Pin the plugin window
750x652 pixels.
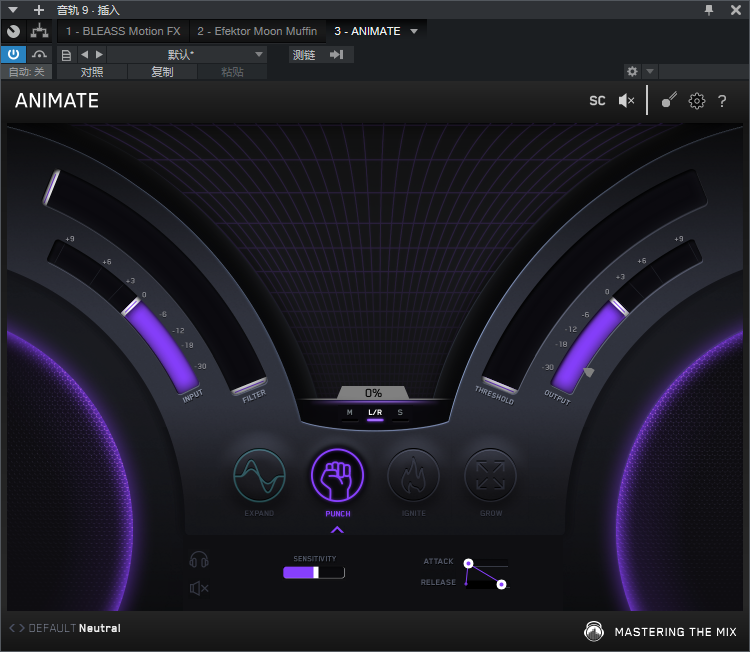click(x=709, y=10)
